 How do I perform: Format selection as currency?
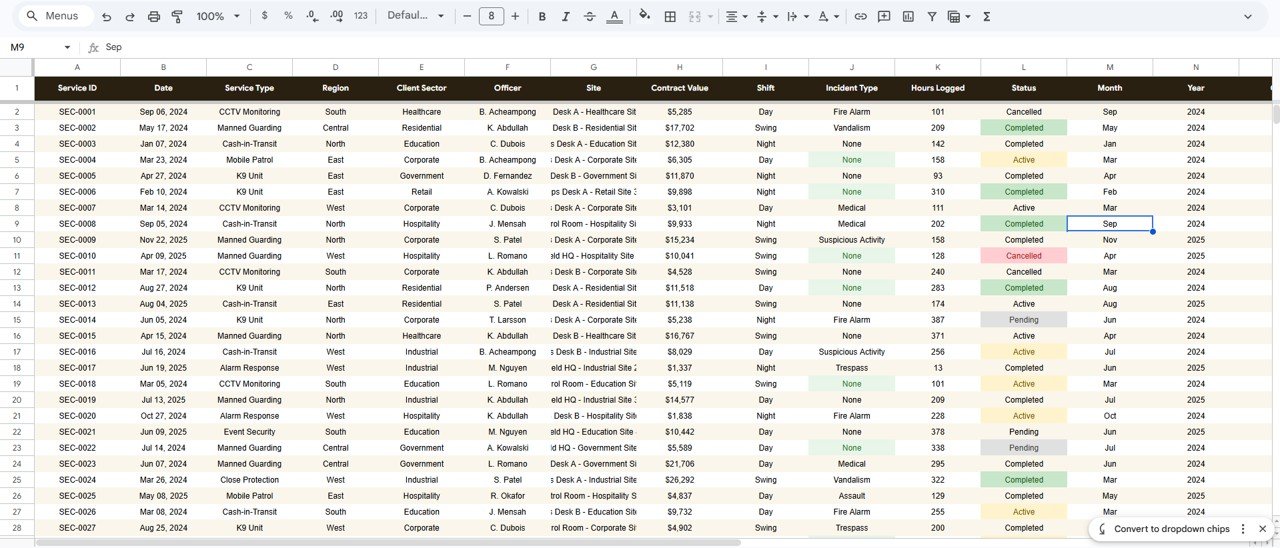click(264, 16)
